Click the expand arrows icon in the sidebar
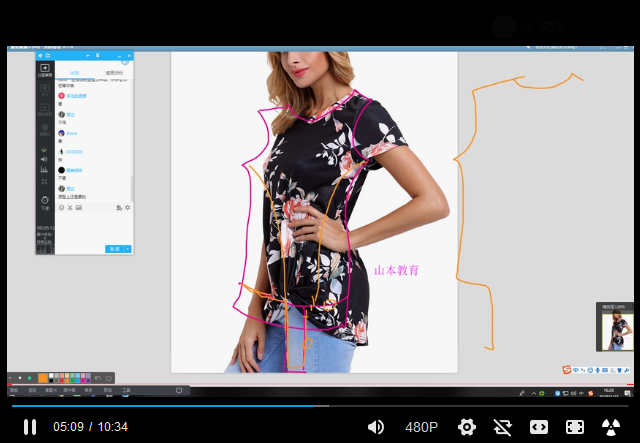Screen dimensions: 640x443 pyautogui.click(x=44, y=181)
